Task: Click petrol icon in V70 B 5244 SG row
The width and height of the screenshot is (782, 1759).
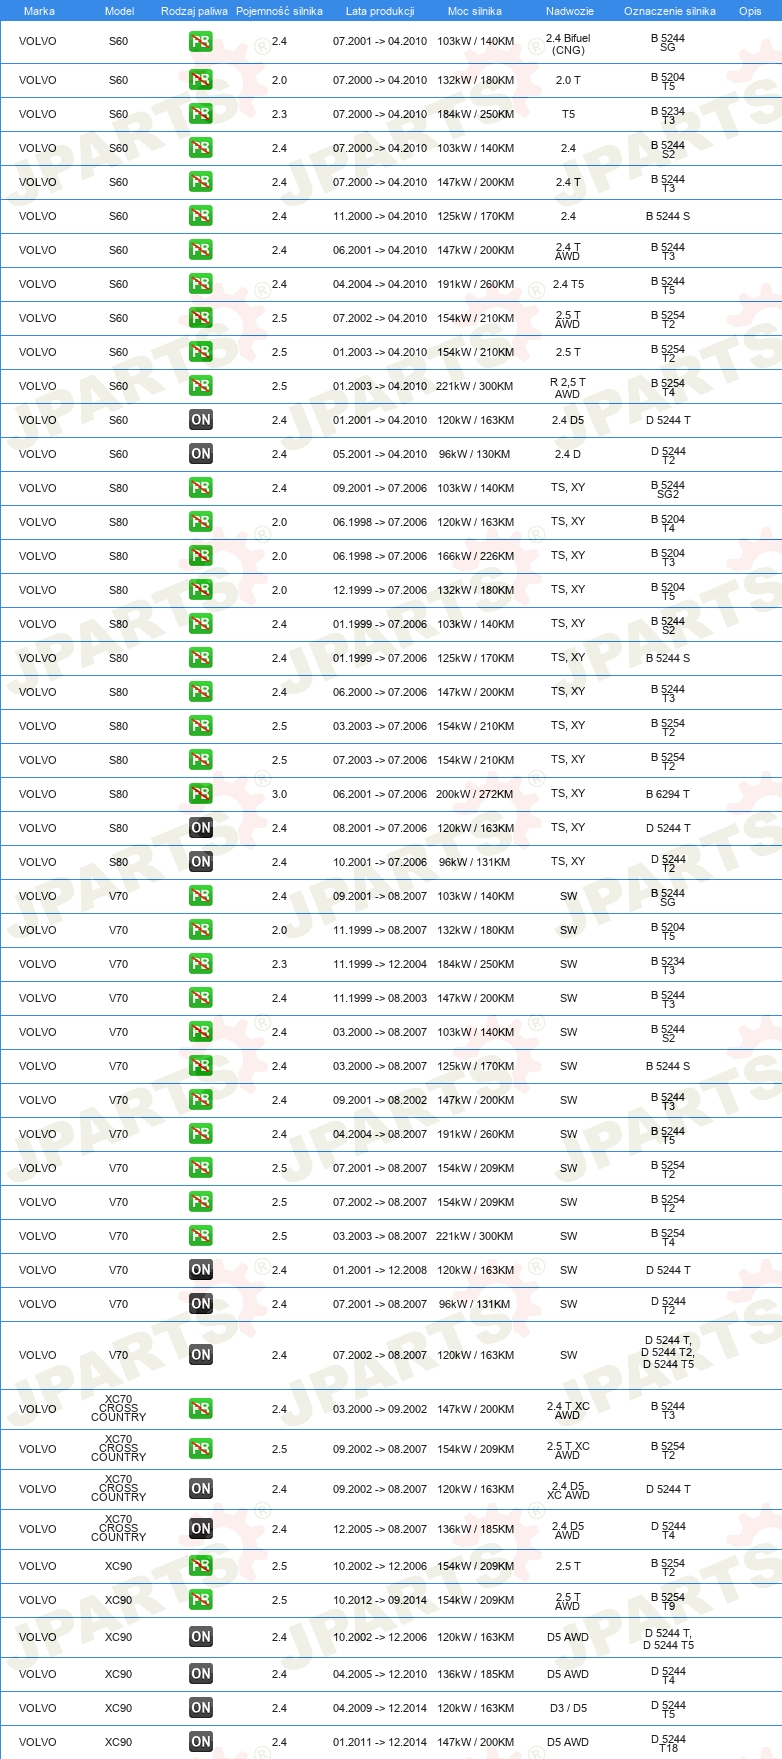Action: click(x=201, y=896)
